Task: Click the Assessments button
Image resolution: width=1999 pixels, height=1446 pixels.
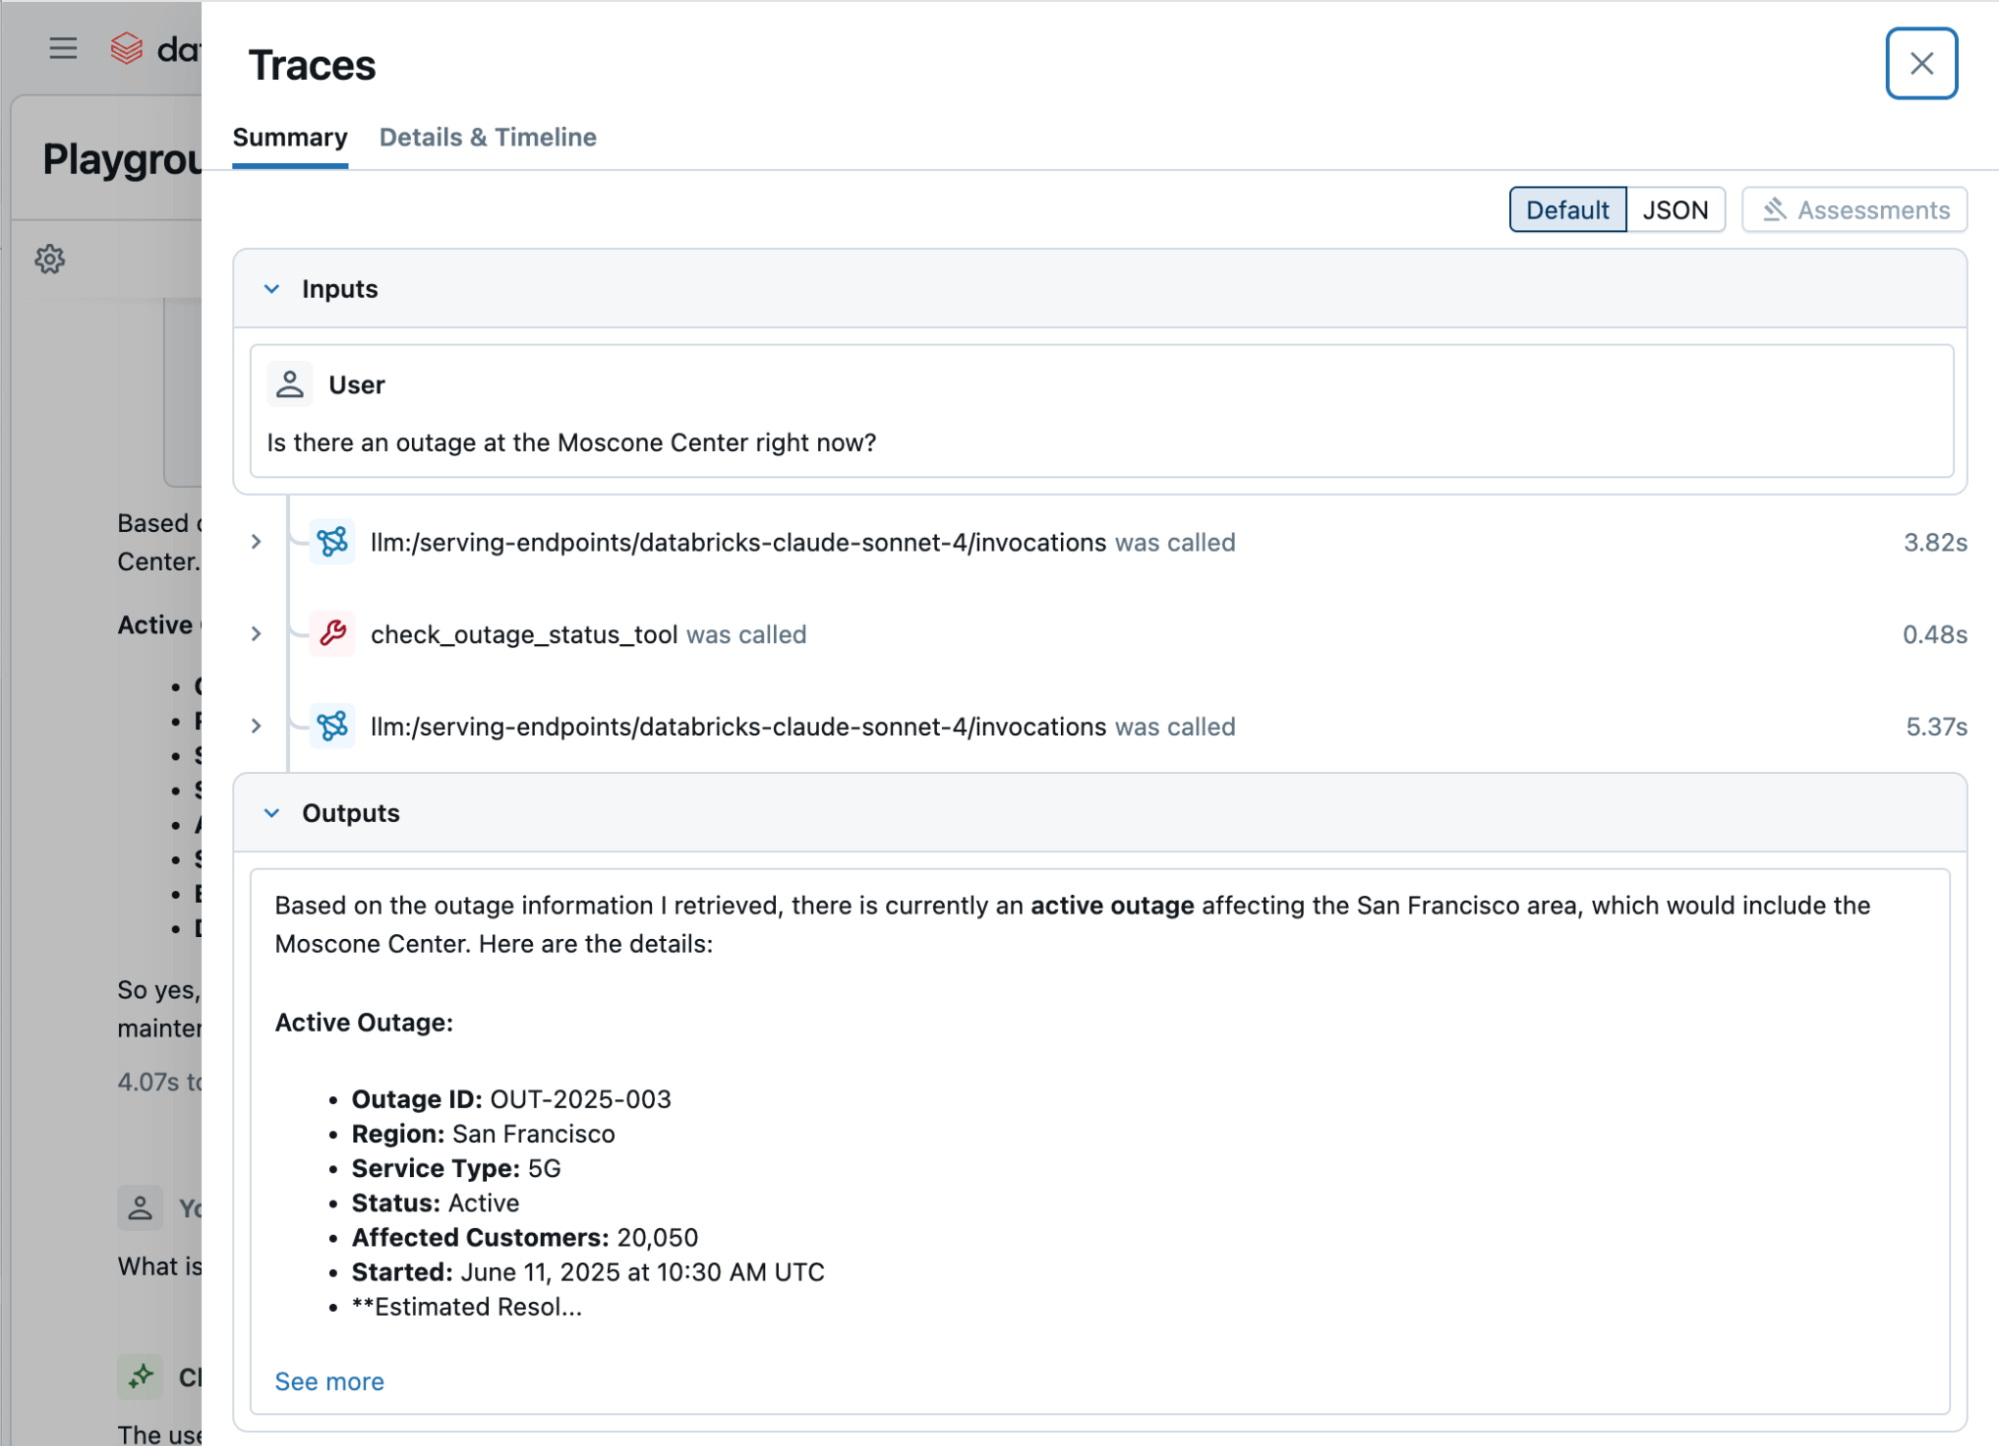Action: [x=1854, y=210]
